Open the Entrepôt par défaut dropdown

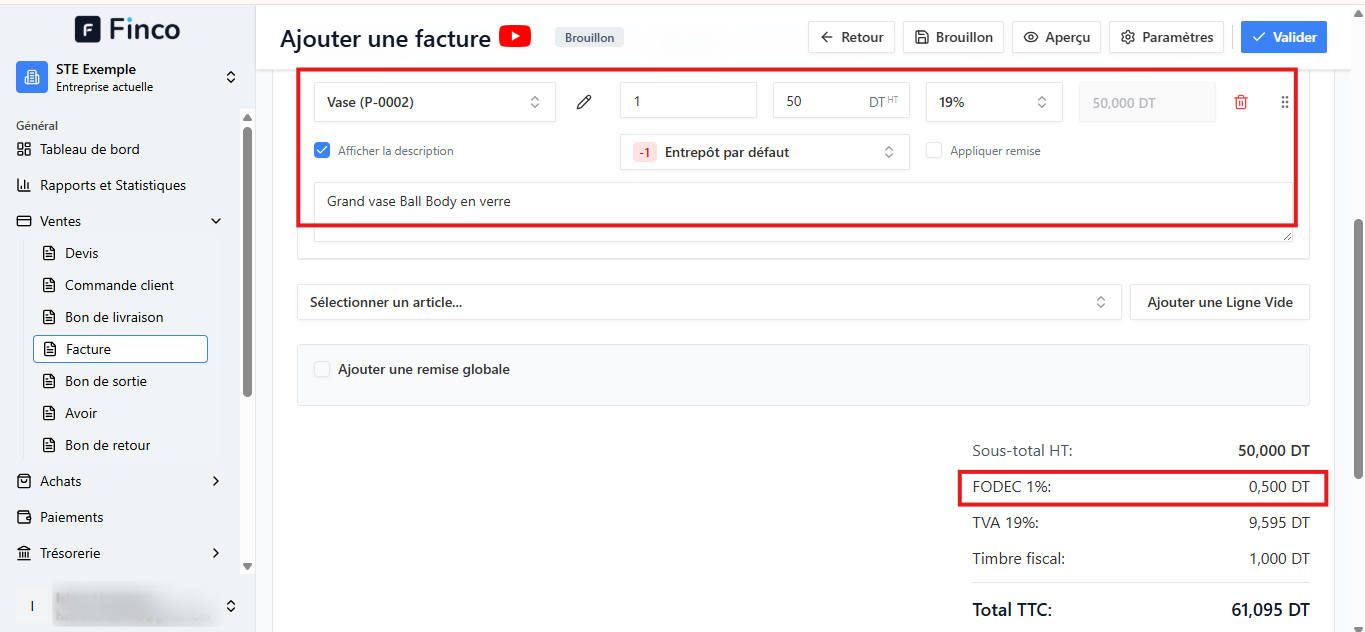pos(765,152)
